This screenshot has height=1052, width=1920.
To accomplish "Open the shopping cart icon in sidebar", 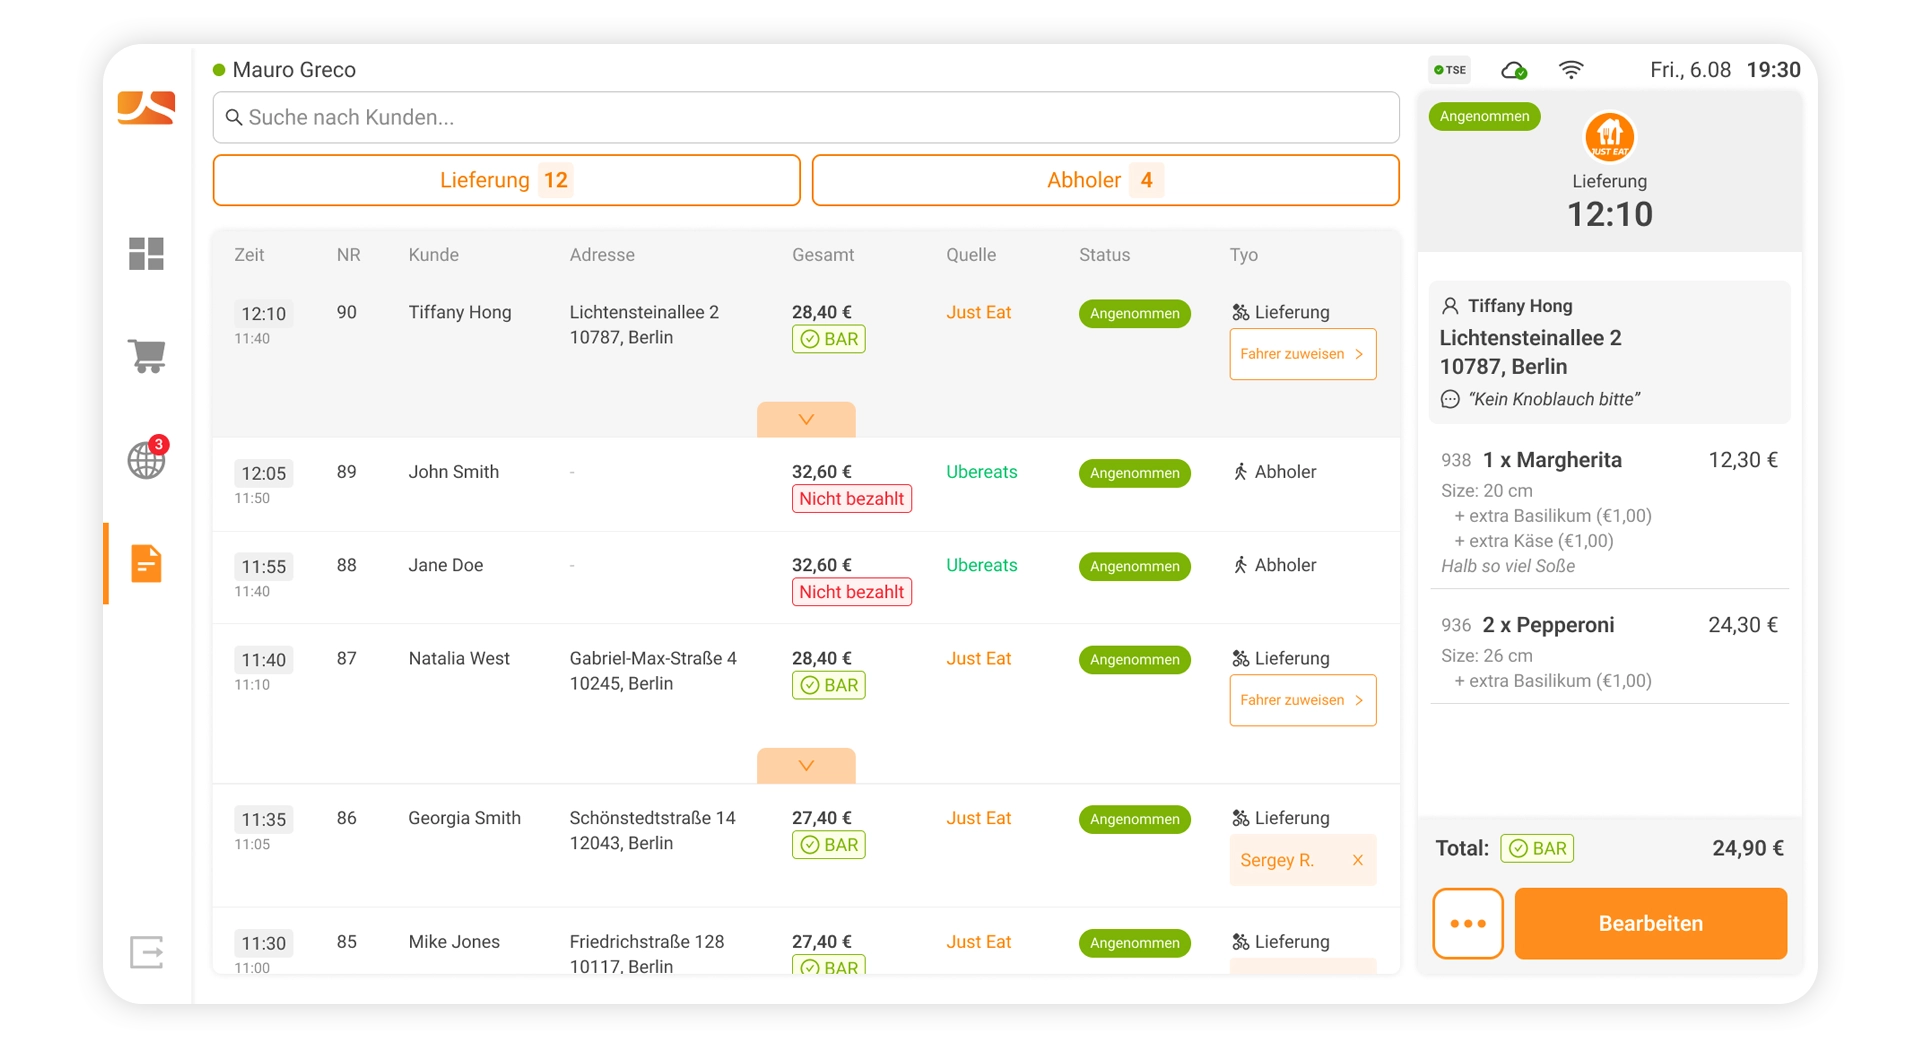I will pyautogui.click(x=146, y=356).
